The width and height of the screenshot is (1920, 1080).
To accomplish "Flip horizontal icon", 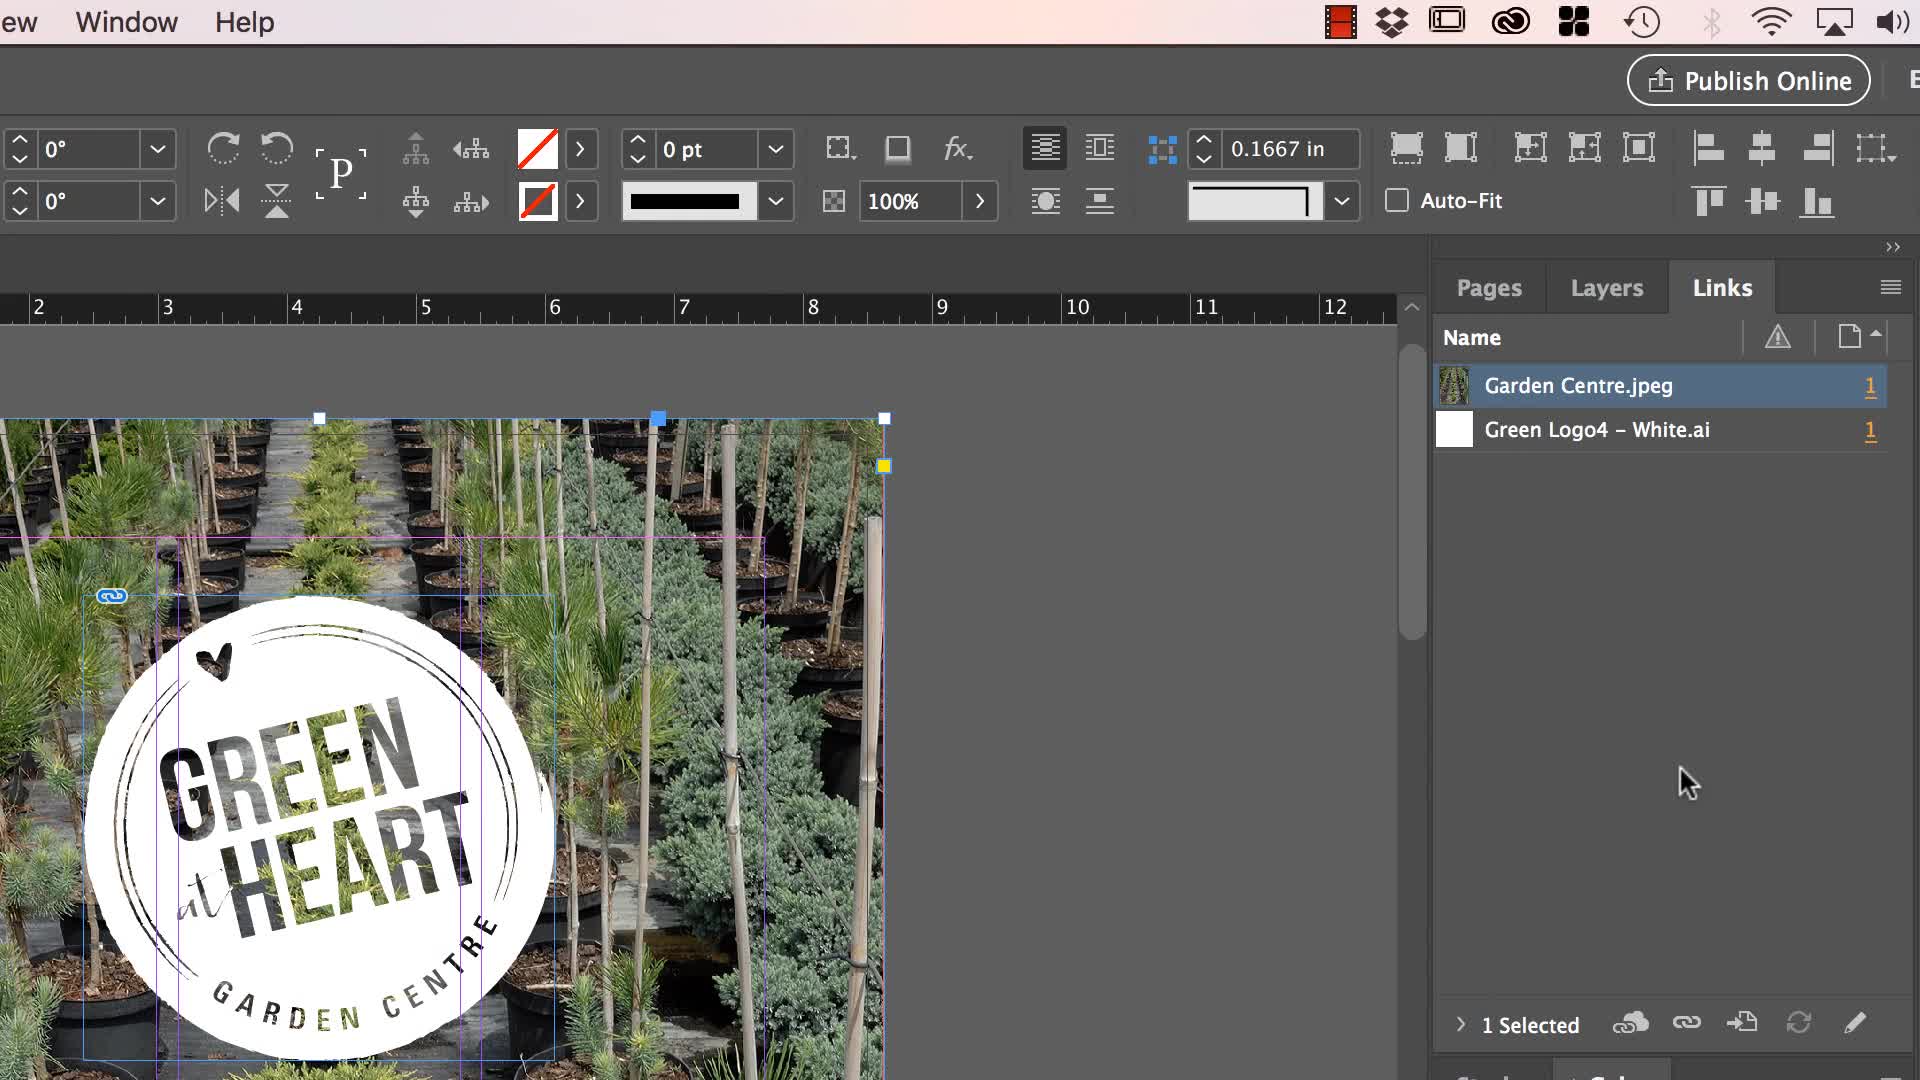I will (x=221, y=201).
